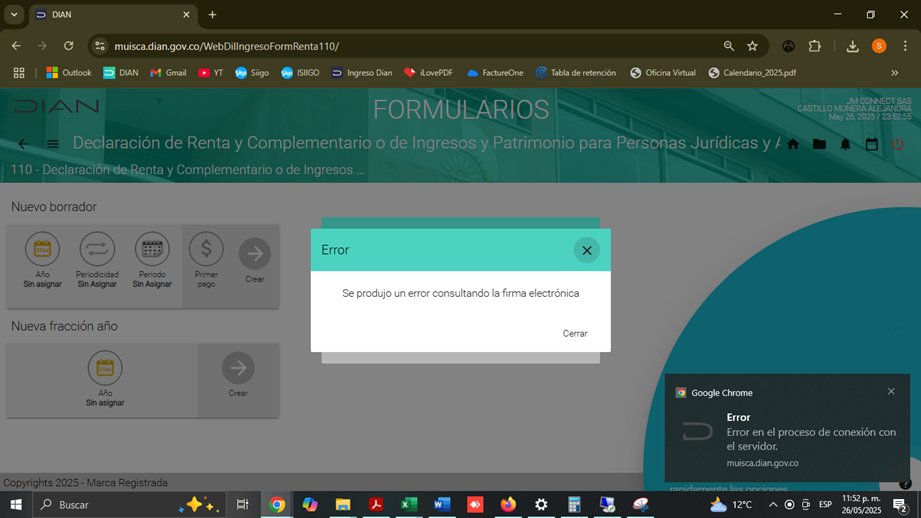Go back with the DIAN page arrow
The image size is (921, 518).
point(23,144)
